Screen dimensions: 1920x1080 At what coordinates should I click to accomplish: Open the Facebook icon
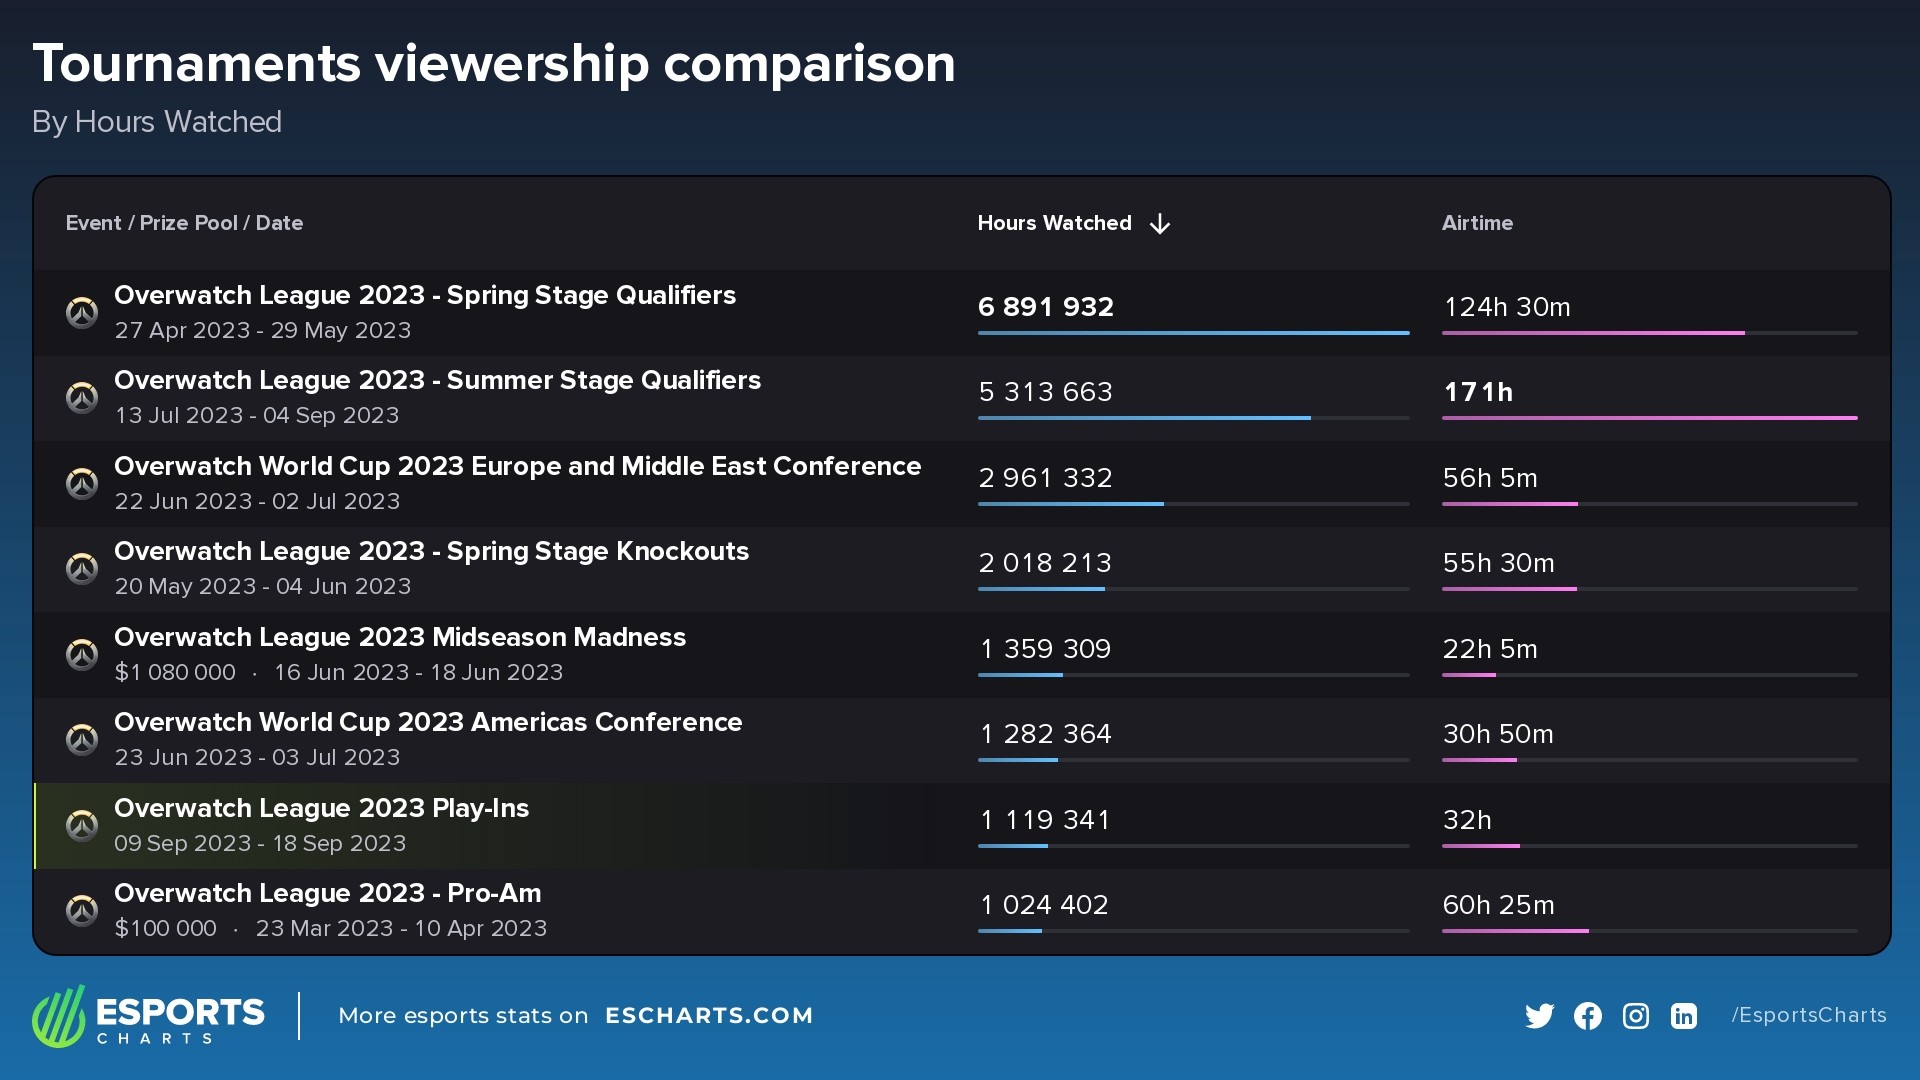pyautogui.click(x=1588, y=1016)
